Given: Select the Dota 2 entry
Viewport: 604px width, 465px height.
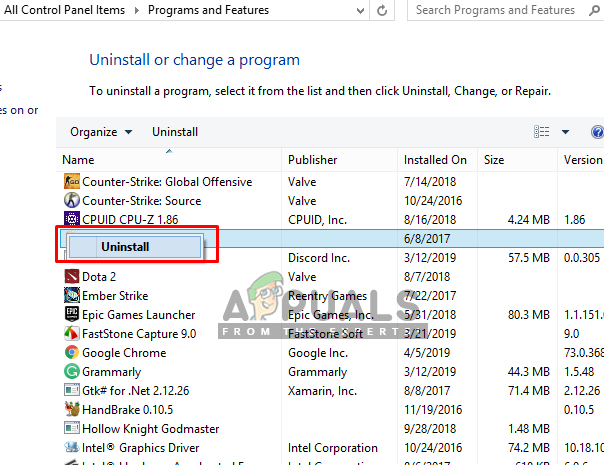Looking at the screenshot, I should tap(99, 277).
